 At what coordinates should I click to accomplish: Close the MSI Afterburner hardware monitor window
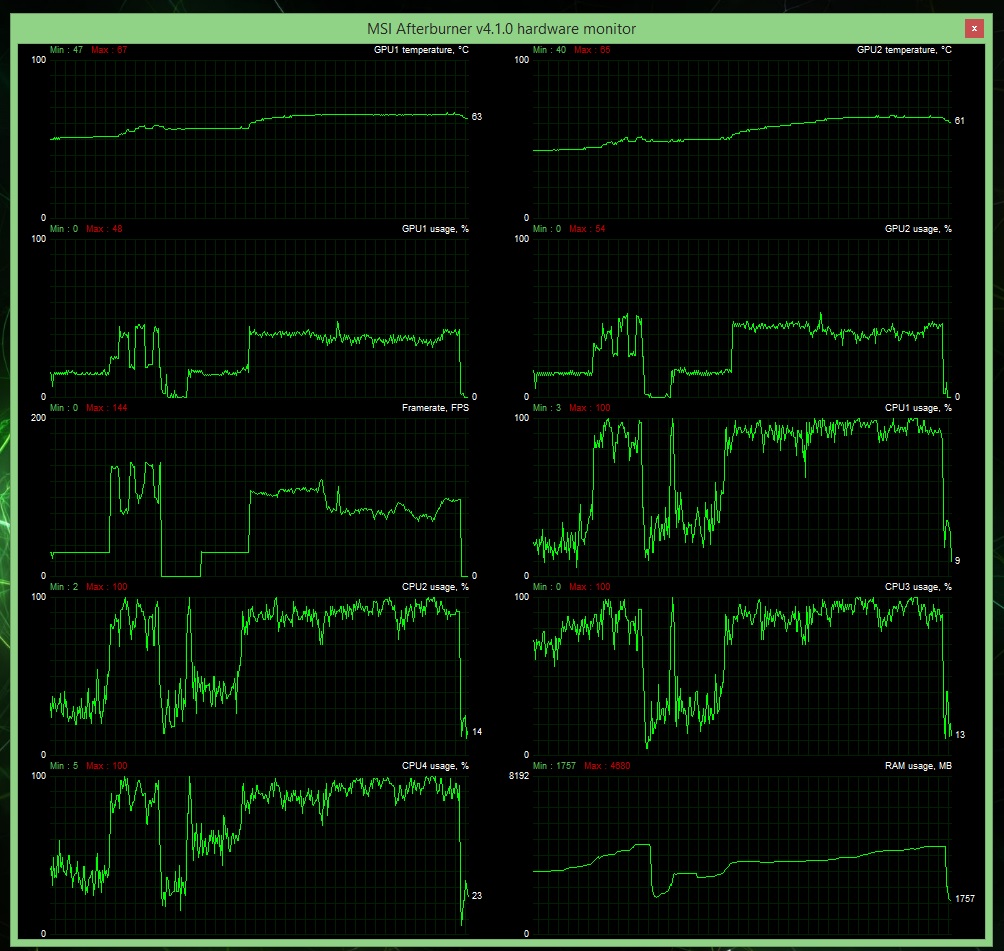974,28
